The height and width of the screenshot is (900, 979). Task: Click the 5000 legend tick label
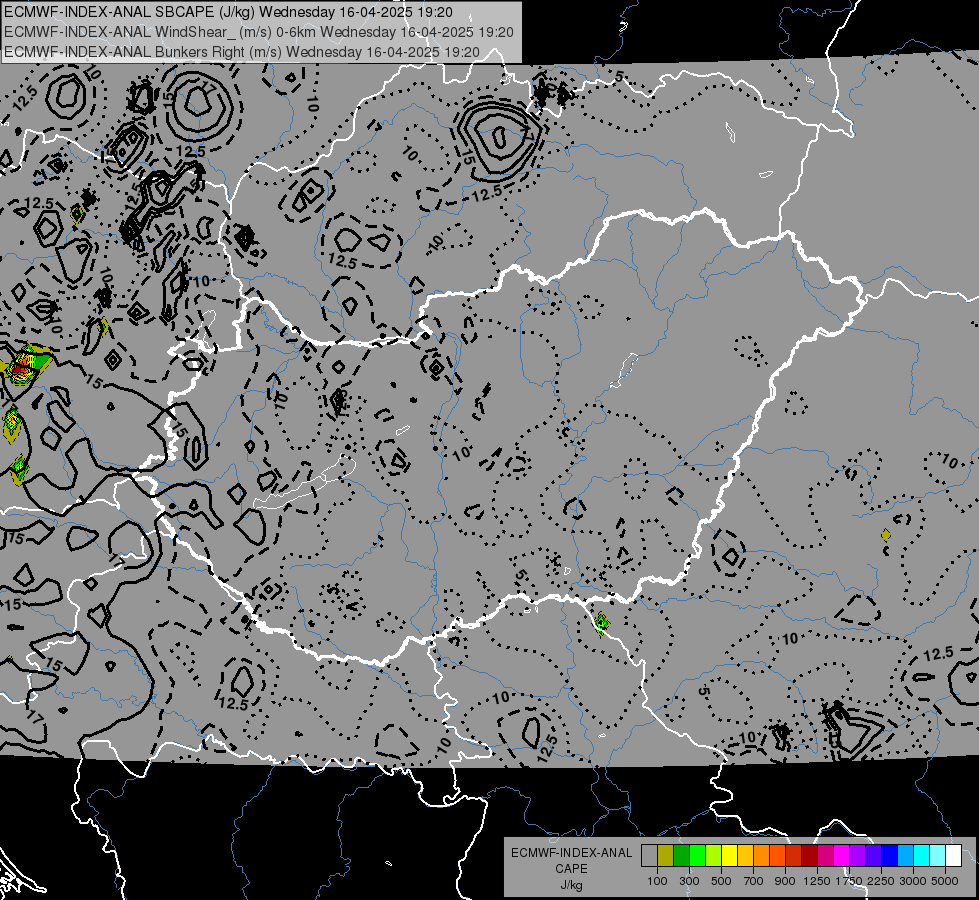click(x=945, y=881)
